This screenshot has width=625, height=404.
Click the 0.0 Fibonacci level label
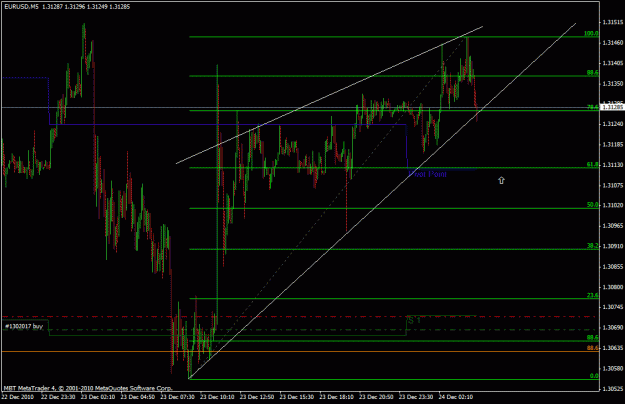click(x=594, y=376)
